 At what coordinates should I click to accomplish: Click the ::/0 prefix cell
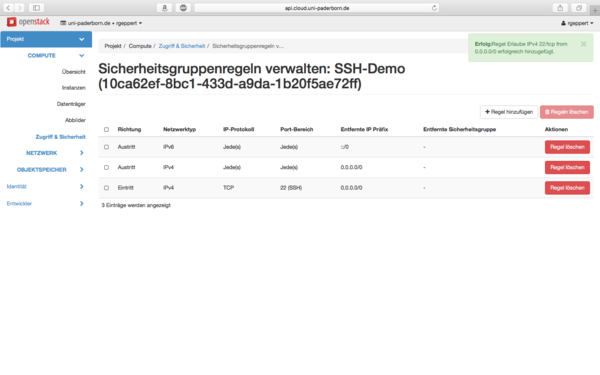coord(345,147)
